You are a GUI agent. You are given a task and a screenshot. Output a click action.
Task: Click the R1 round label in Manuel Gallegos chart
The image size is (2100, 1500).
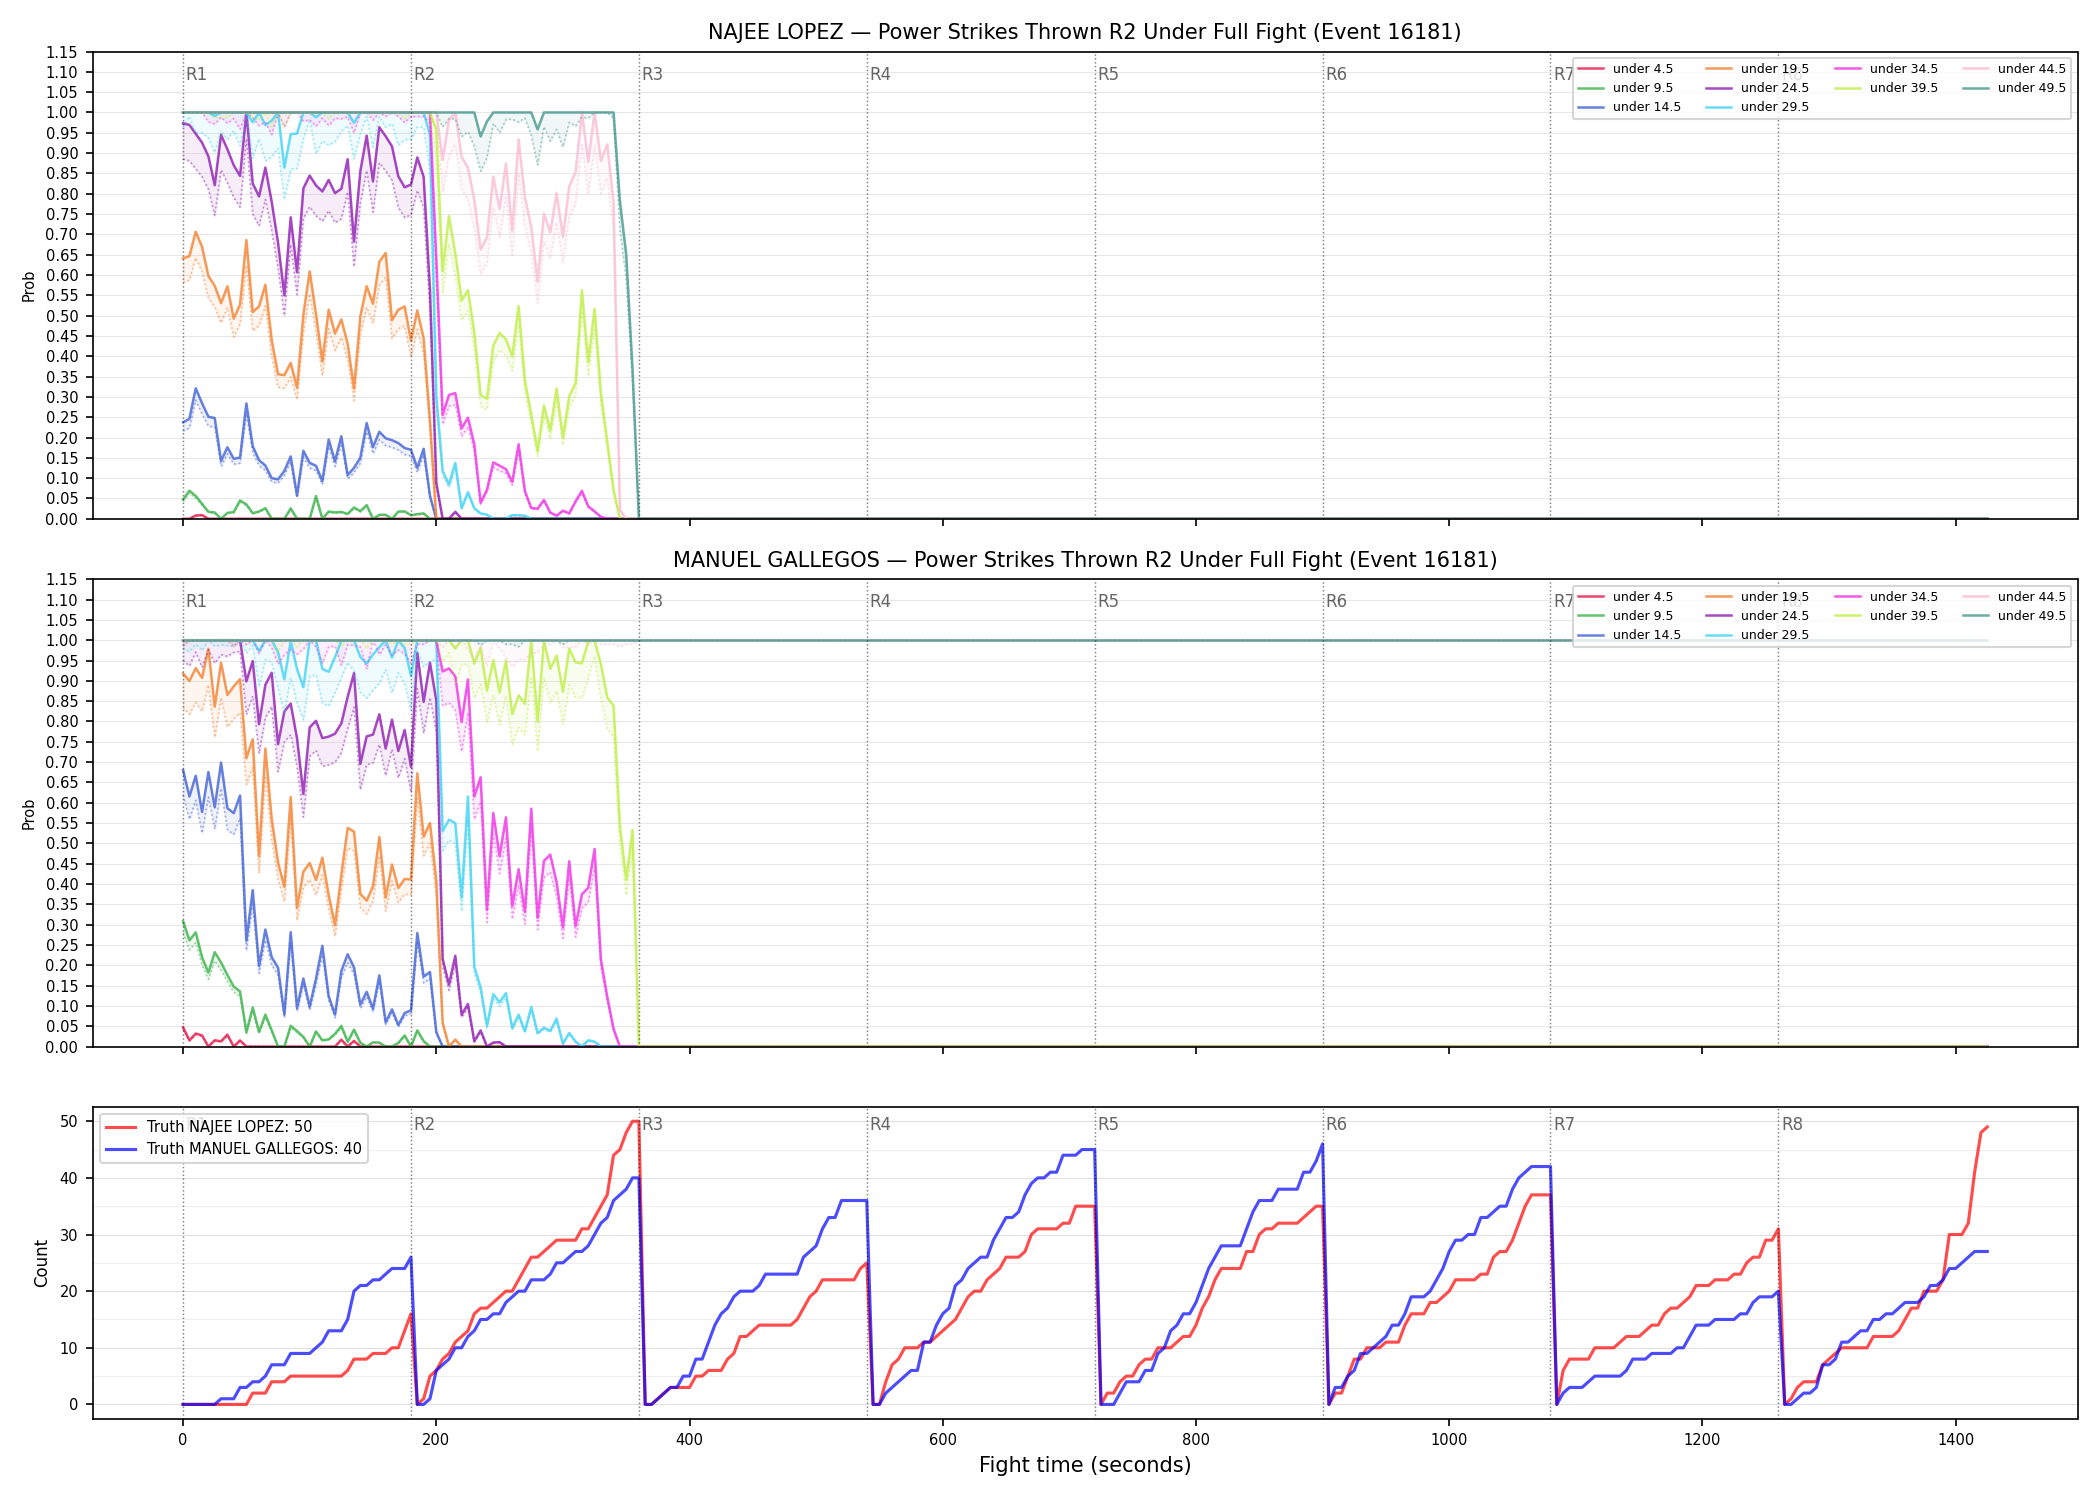tap(196, 601)
